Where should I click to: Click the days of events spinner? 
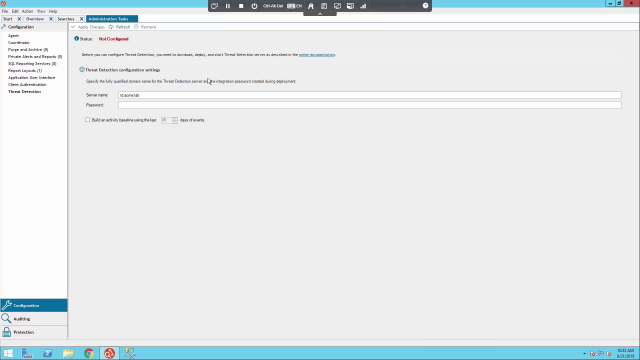(169, 120)
